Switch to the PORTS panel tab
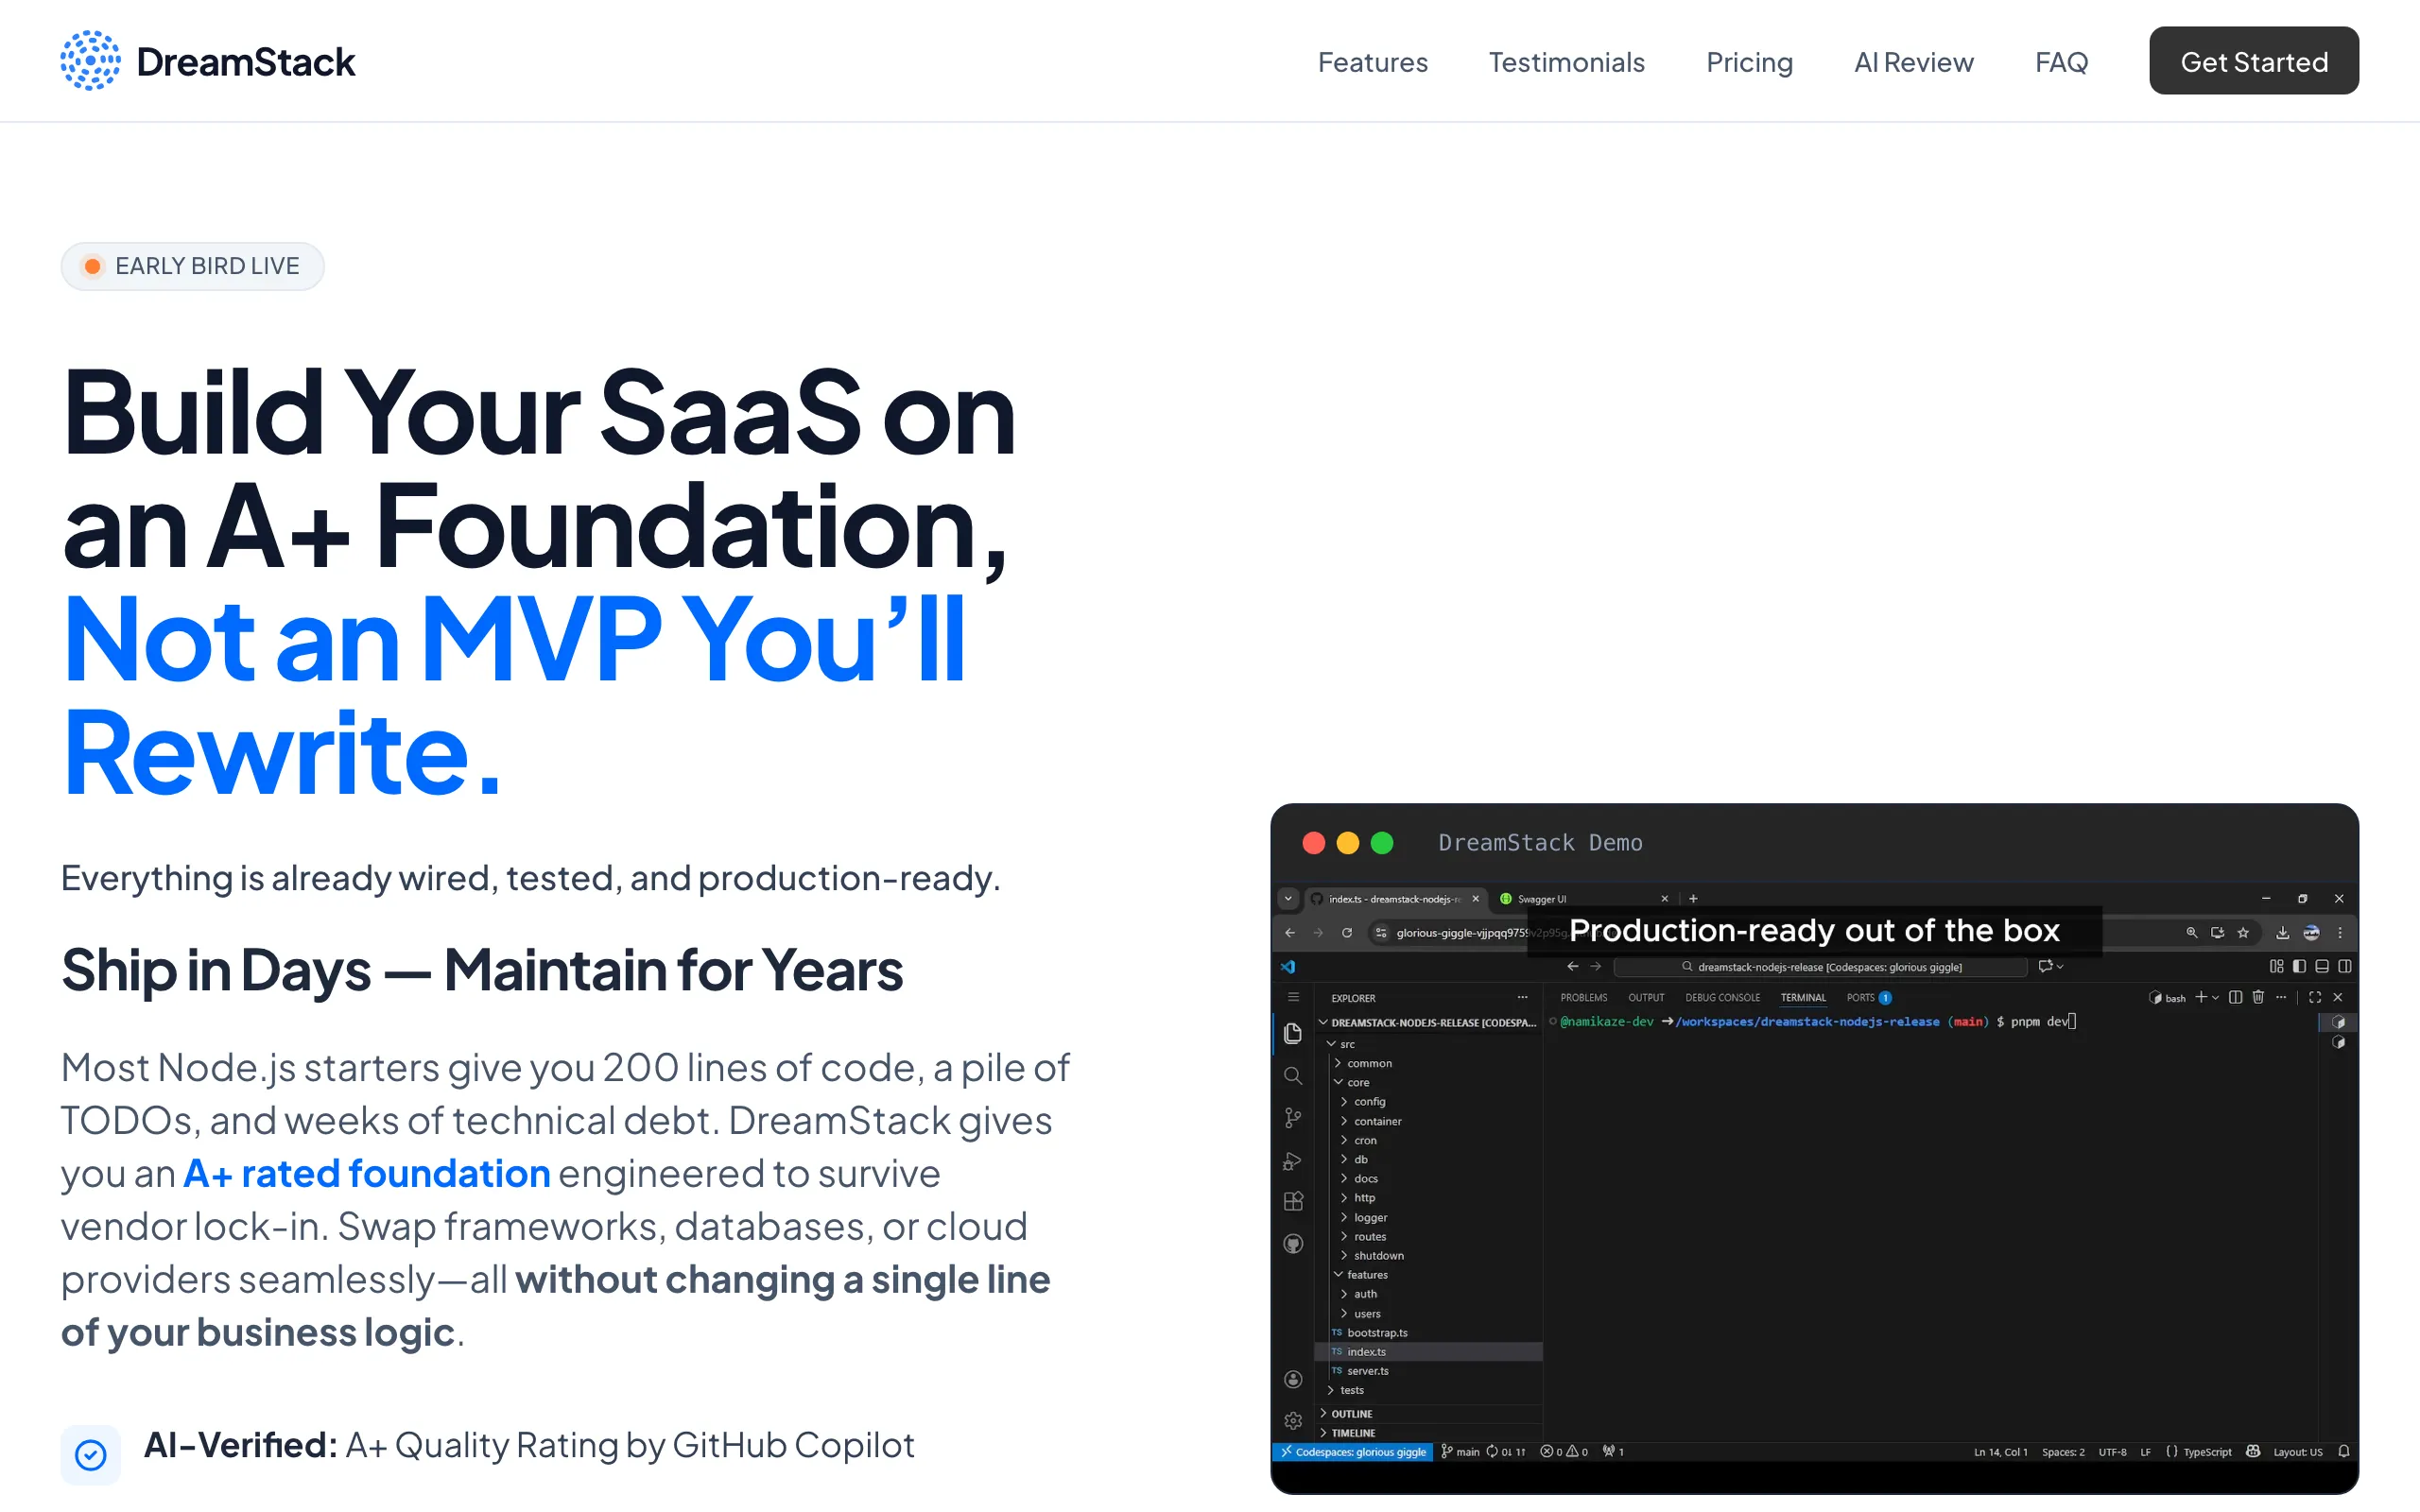 coord(1868,997)
